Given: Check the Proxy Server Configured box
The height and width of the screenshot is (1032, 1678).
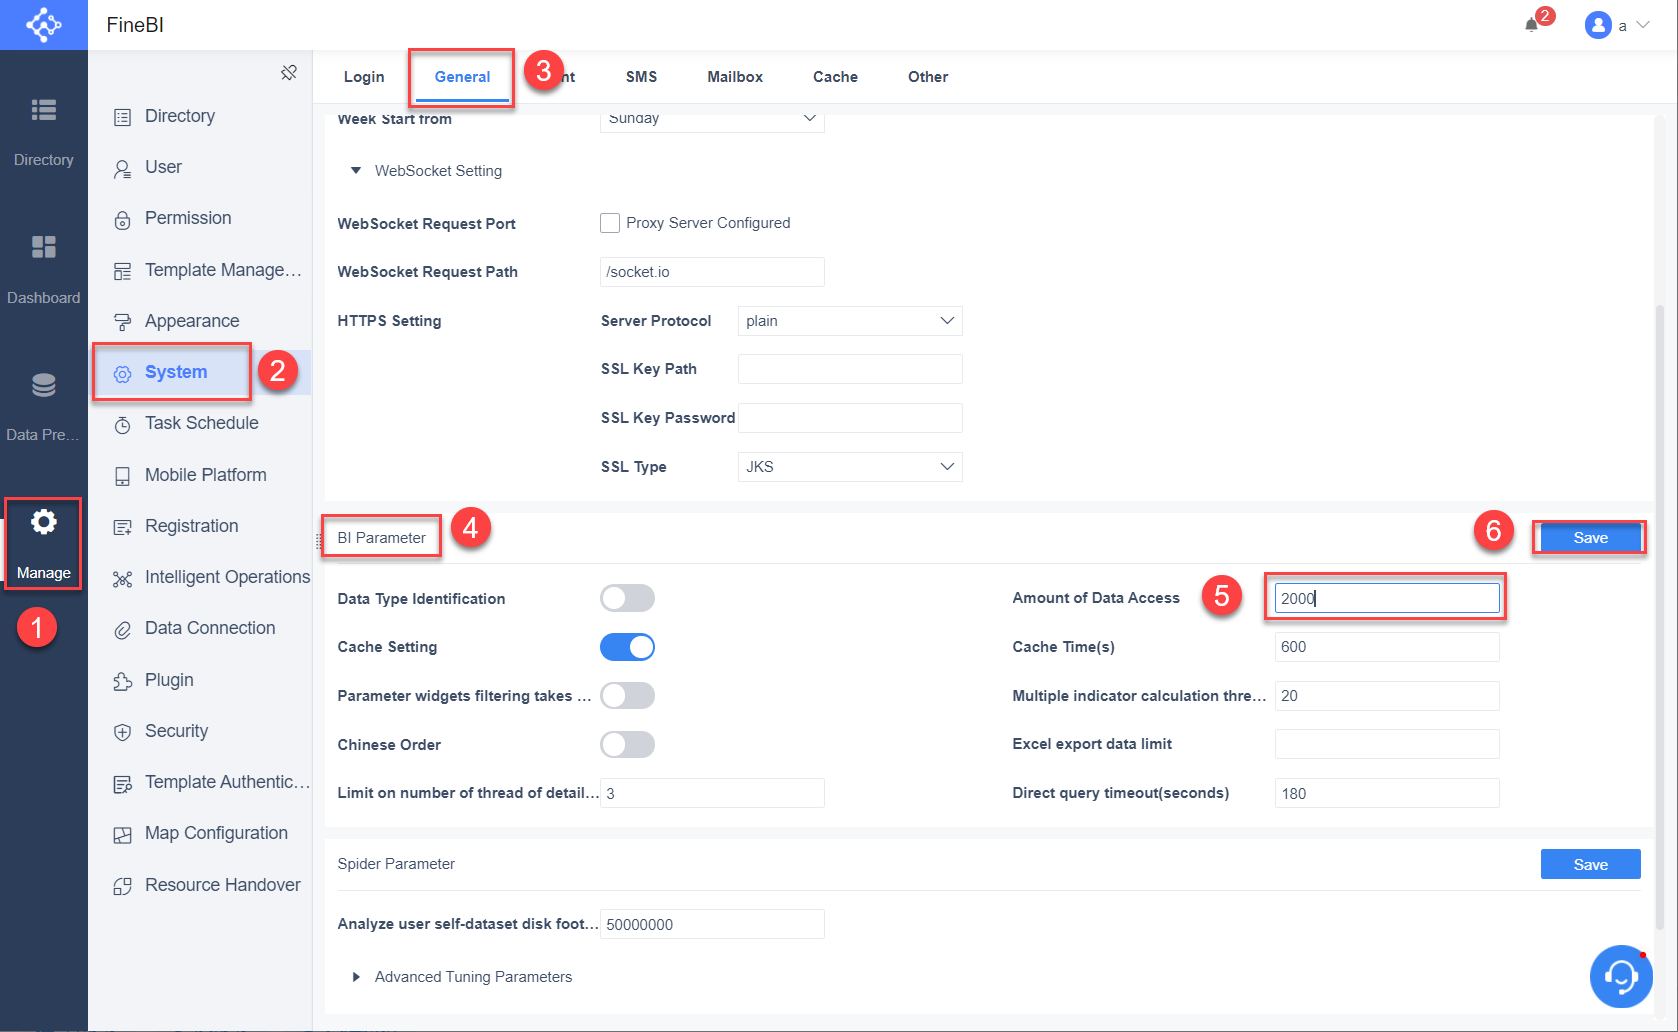Looking at the screenshot, I should [610, 223].
